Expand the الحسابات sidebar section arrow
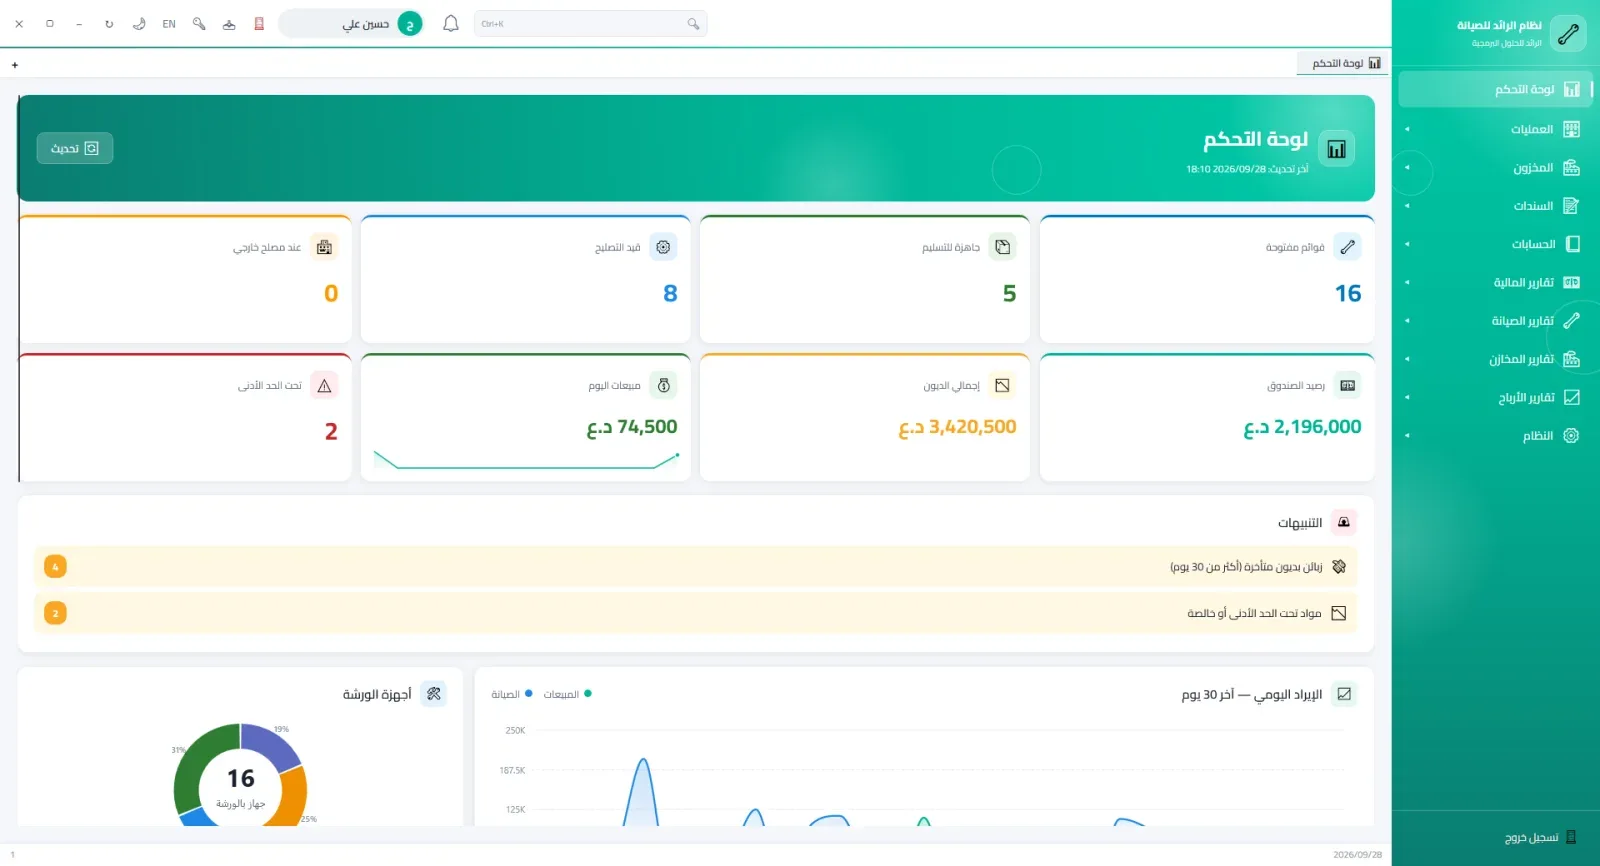This screenshot has width=1600, height=866. [1407, 244]
